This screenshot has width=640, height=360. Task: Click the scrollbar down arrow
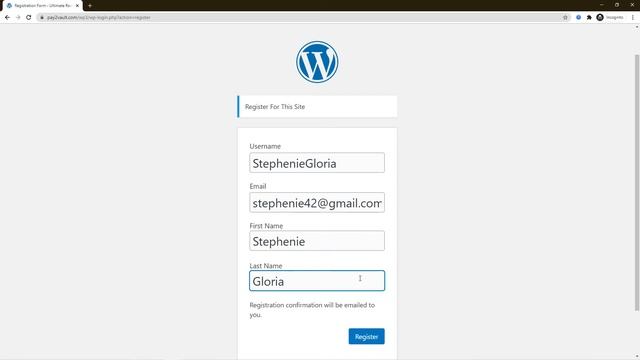pyautogui.click(x=637, y=357)
